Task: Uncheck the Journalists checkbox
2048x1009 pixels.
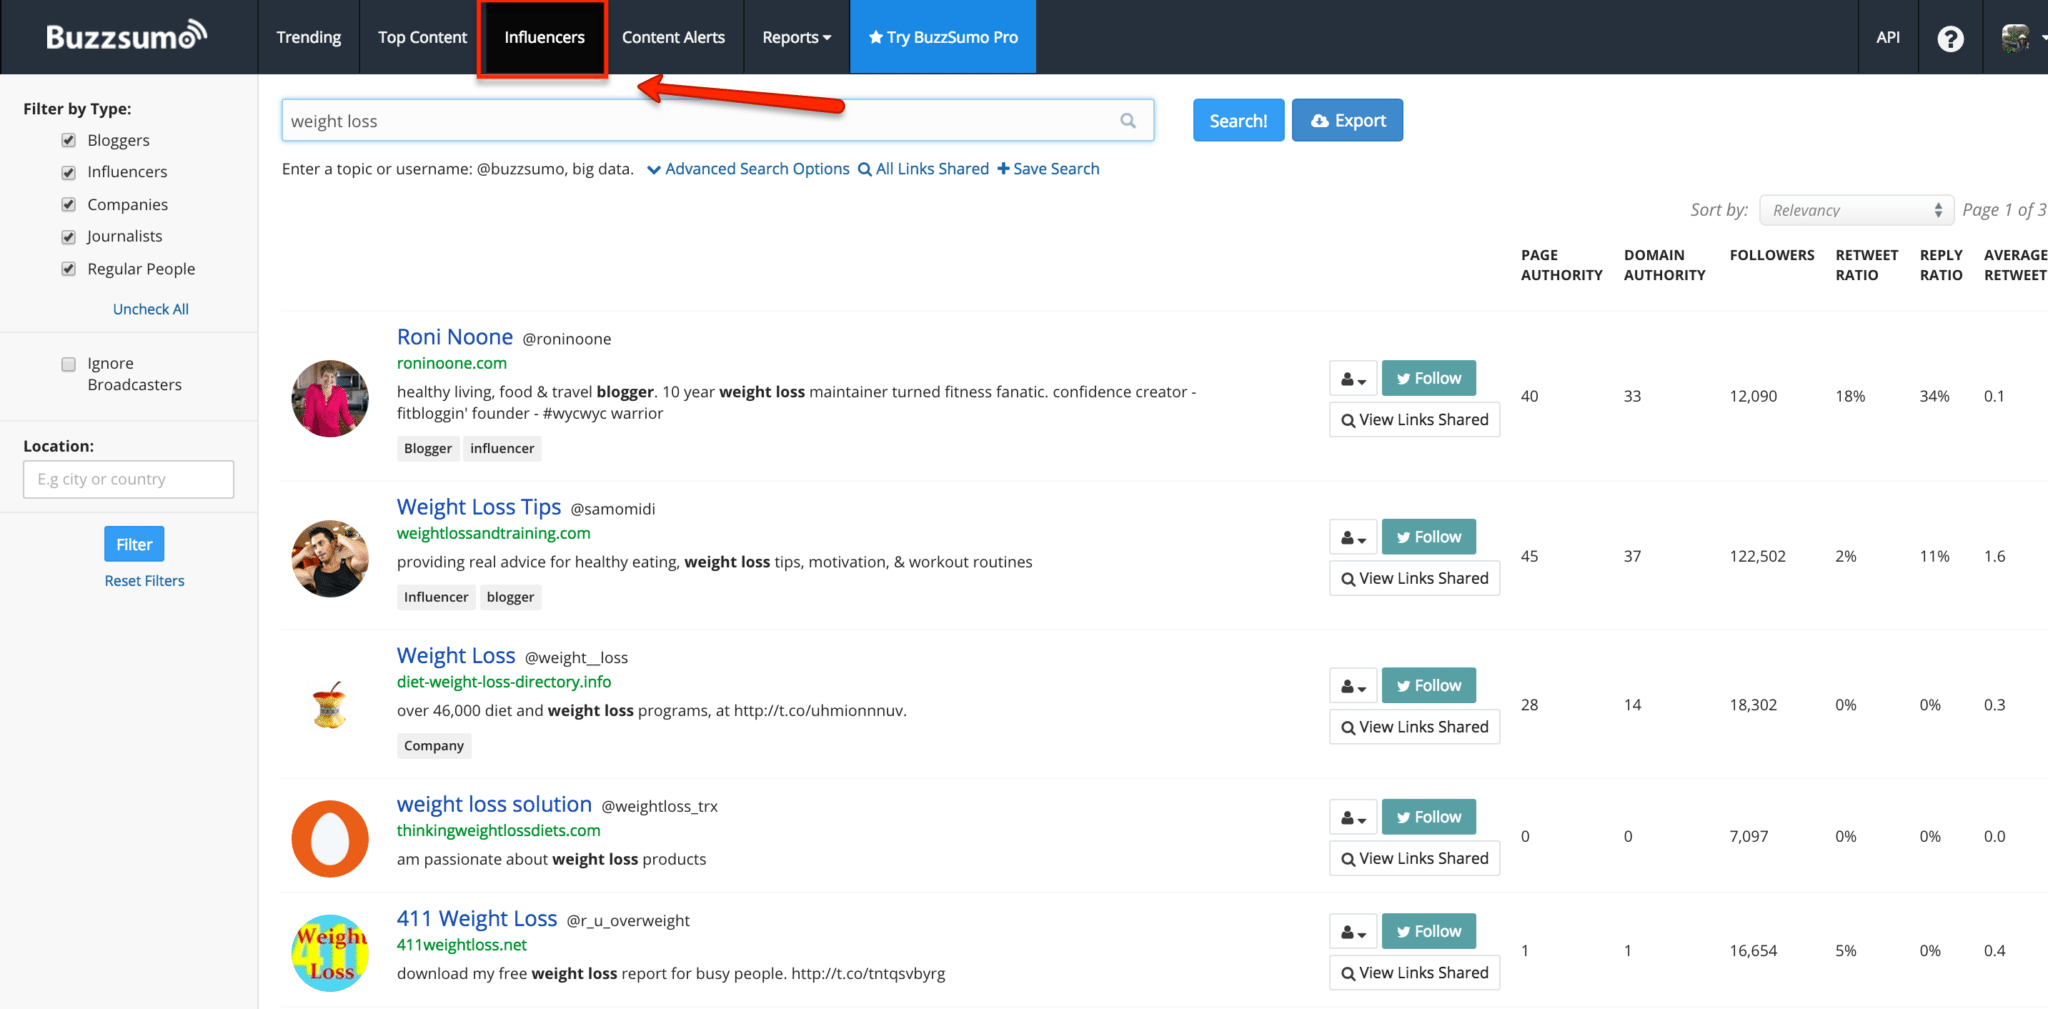Action: (69, 237)
